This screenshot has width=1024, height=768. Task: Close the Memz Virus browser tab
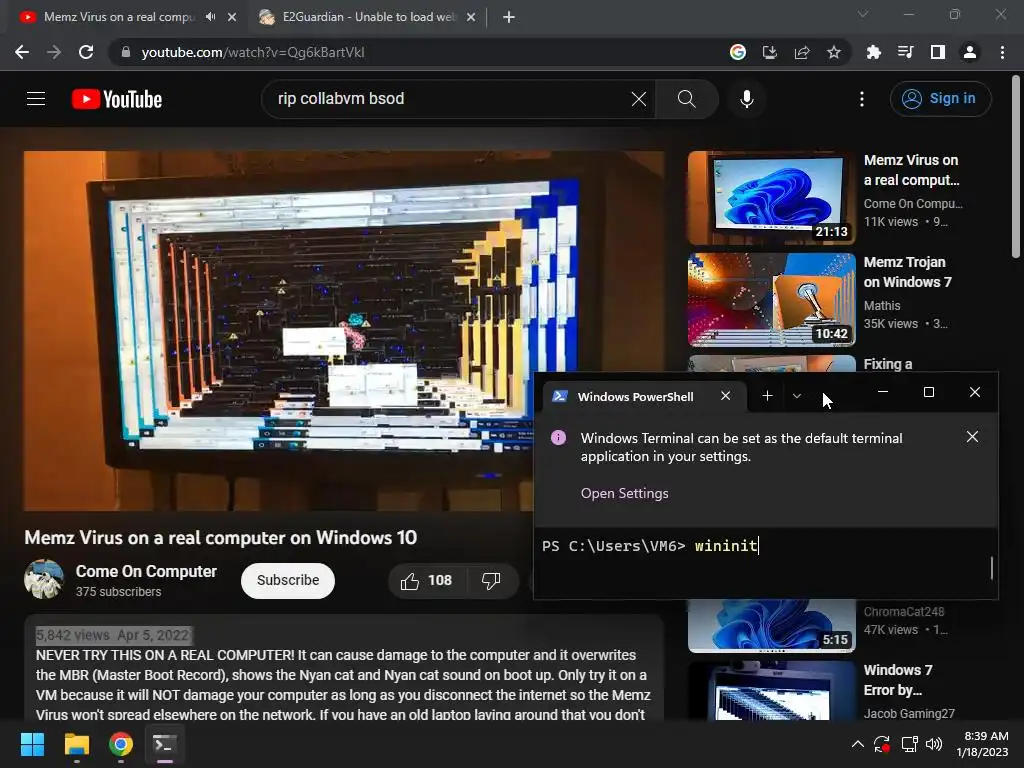pyautogui.click(x=232, y=17)
